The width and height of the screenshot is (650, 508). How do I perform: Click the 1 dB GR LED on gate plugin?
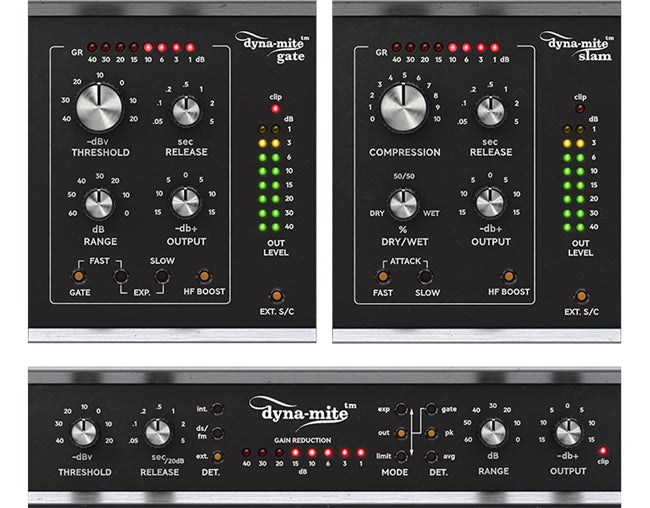tap(190, 47)
